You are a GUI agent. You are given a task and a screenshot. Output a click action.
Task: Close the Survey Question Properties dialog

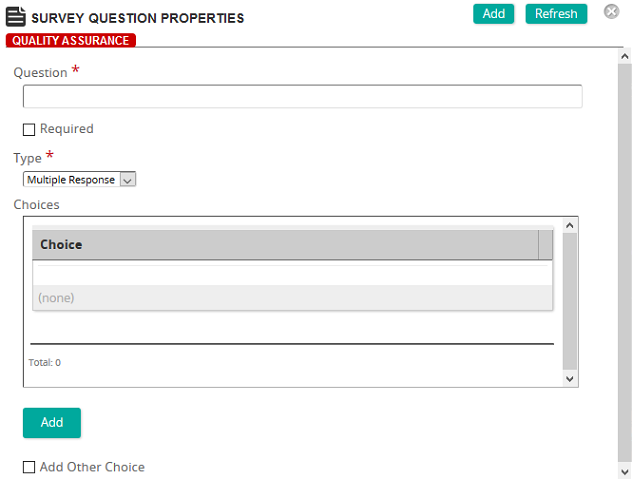tap(611, 12)
